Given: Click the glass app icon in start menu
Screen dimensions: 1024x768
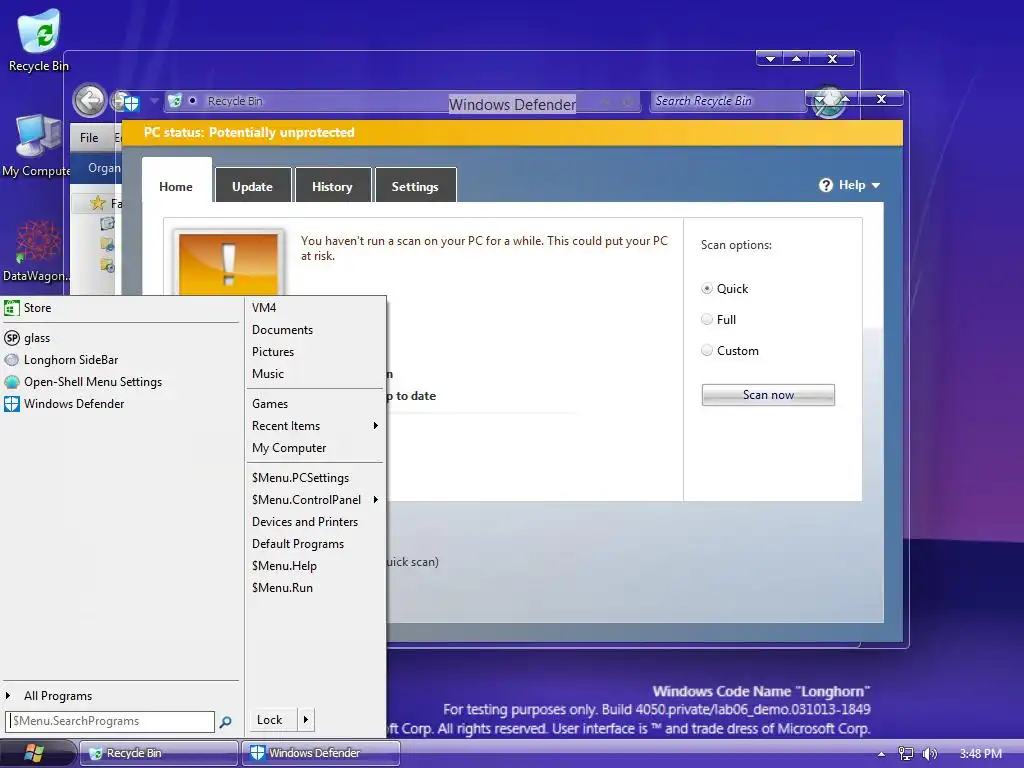Looking at the screenshot, I should (x=12, y=338).
